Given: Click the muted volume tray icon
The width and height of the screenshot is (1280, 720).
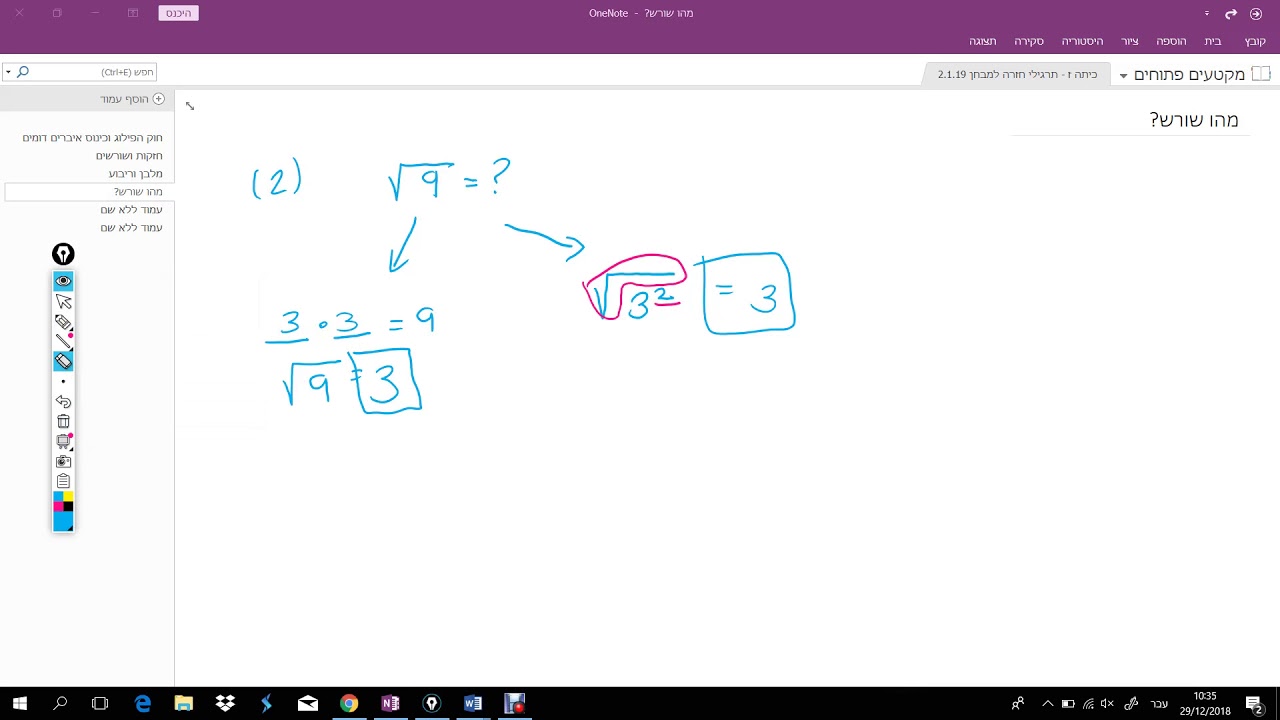Looking at the screenshot, I should coord(1109,703).
